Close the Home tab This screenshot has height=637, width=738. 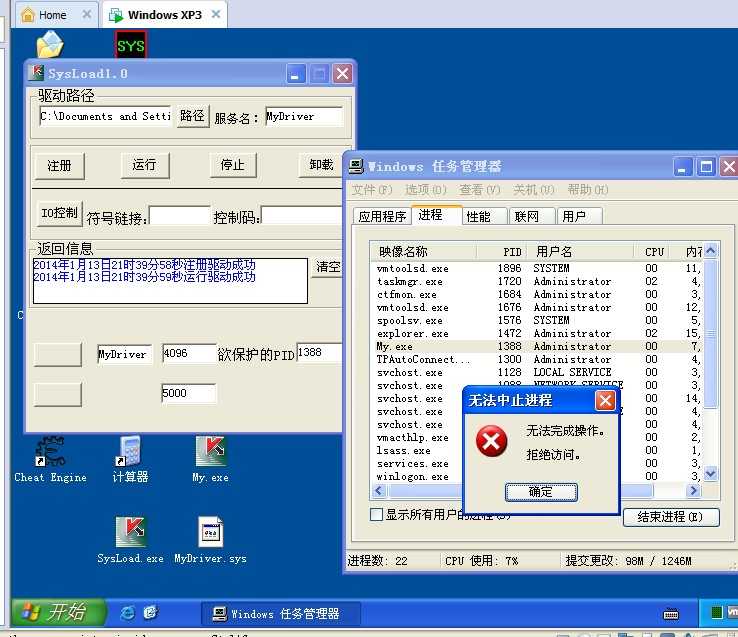pyautogui.click(x=87, y=15)
